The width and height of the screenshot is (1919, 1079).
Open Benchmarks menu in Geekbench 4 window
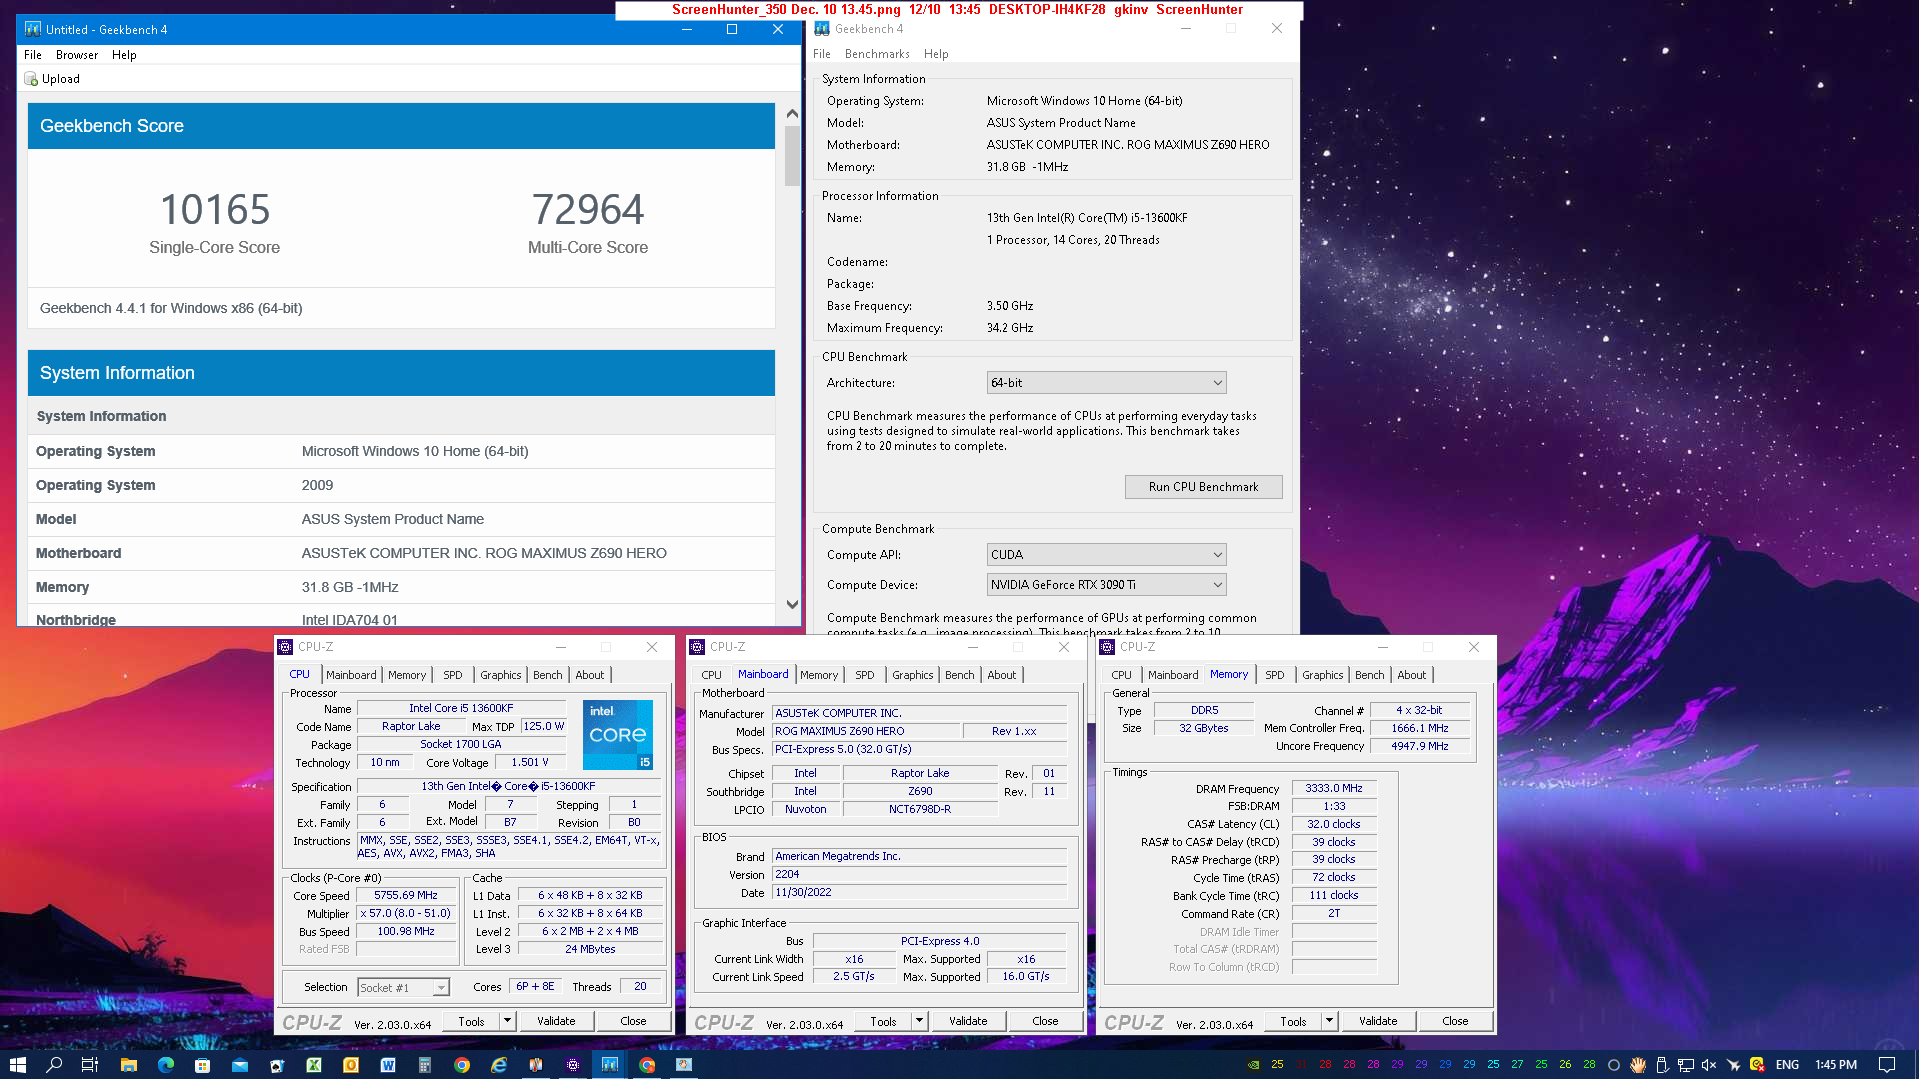pyautogui.click(x=877, y=54)
